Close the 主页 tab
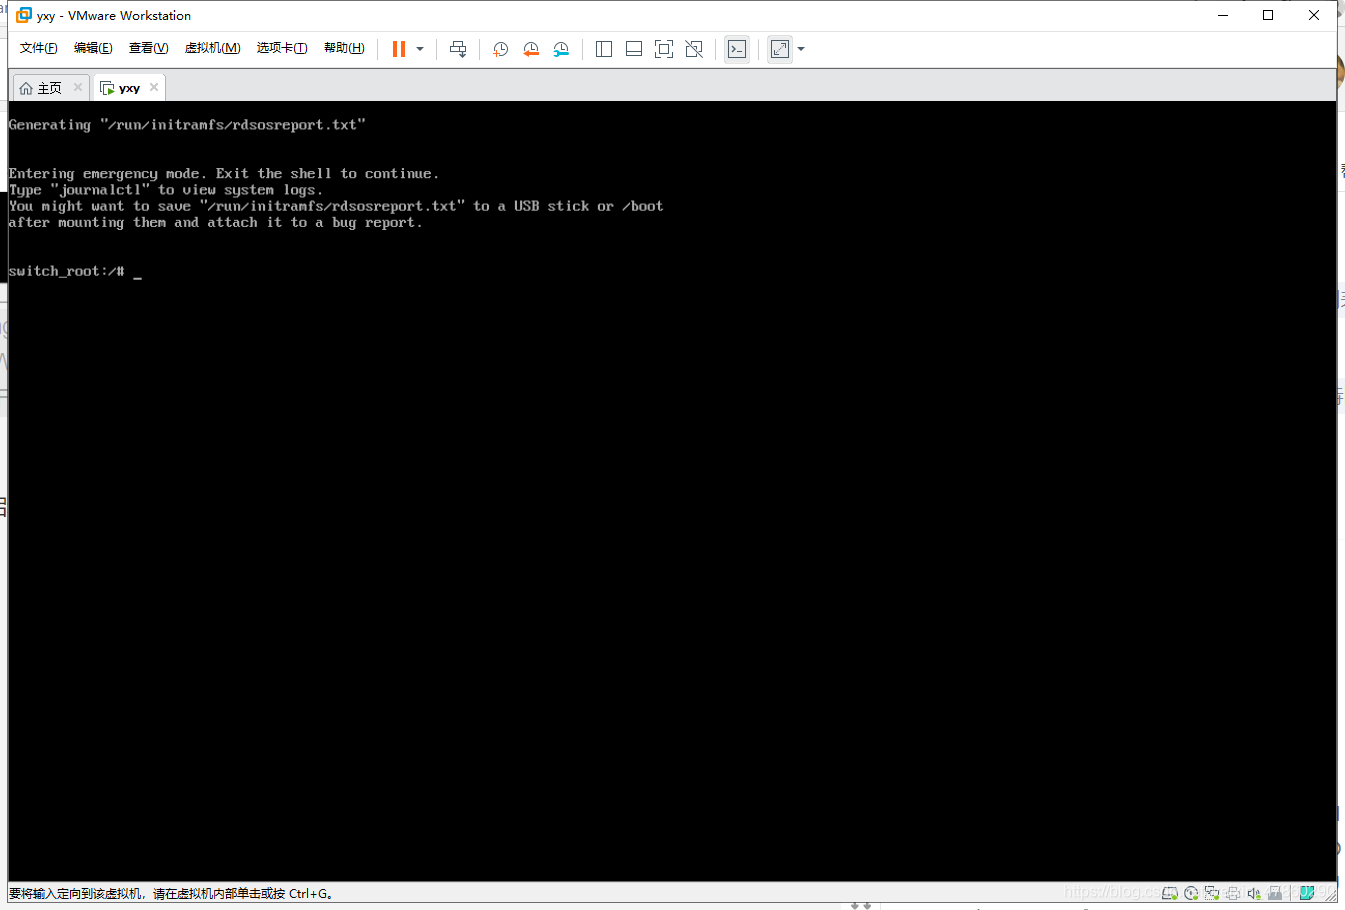Image resolution: width=1345 pixels, height=910 pixels. tap(78, 87)
